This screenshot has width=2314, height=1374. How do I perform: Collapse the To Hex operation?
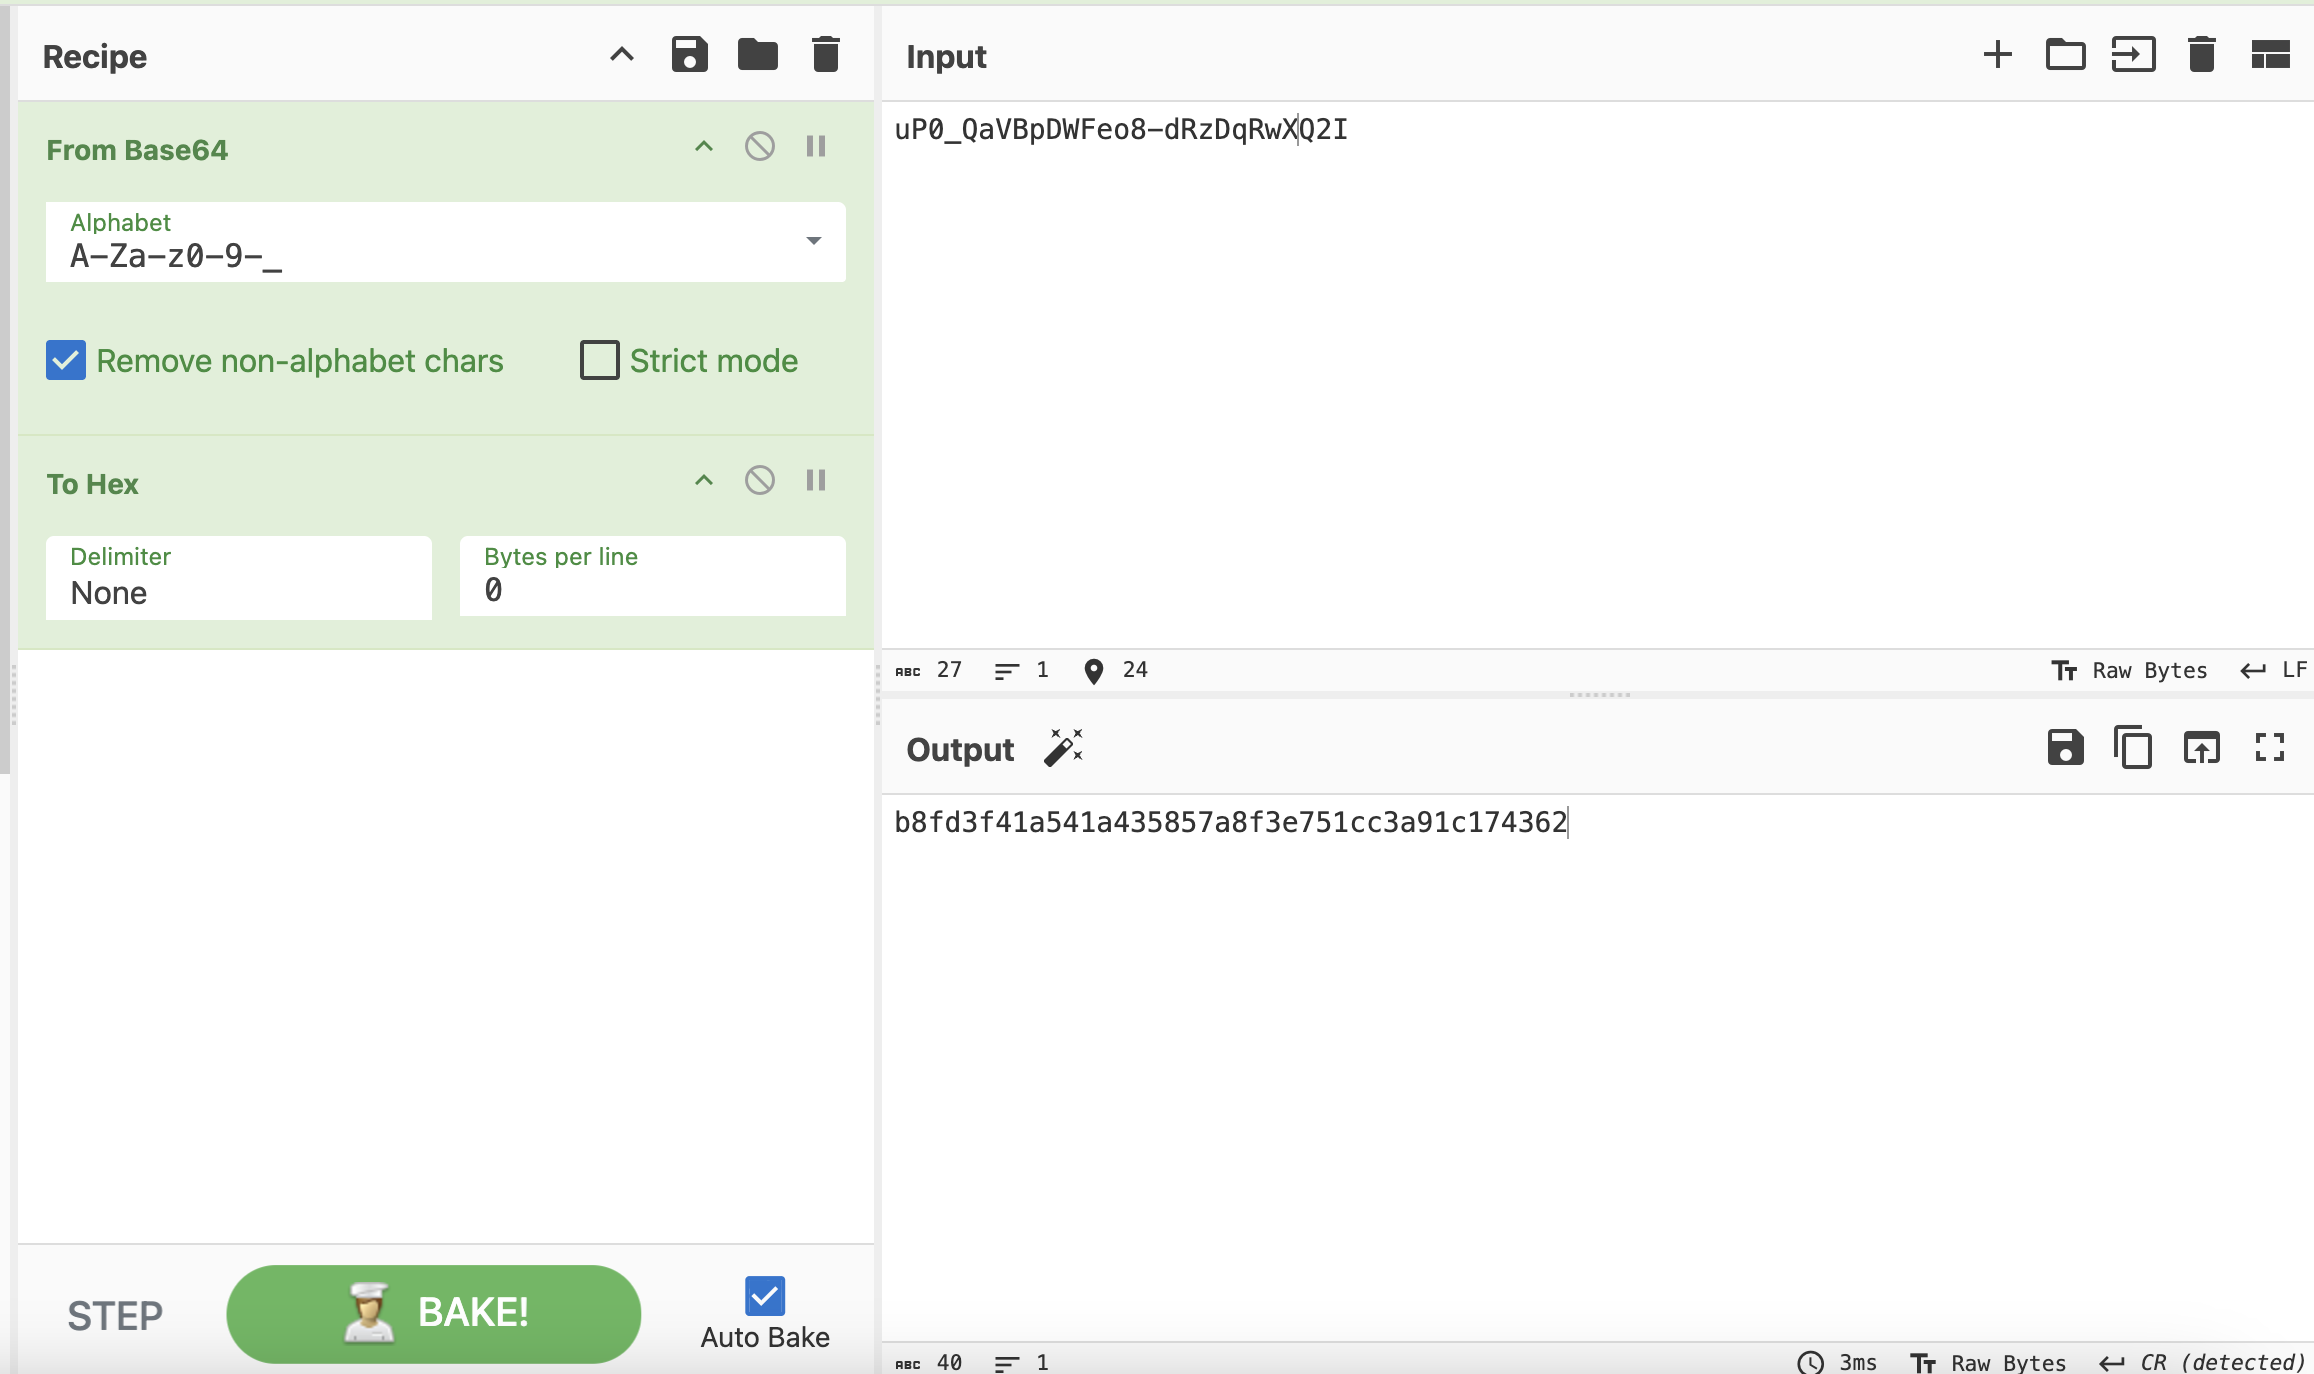point(704,481)
